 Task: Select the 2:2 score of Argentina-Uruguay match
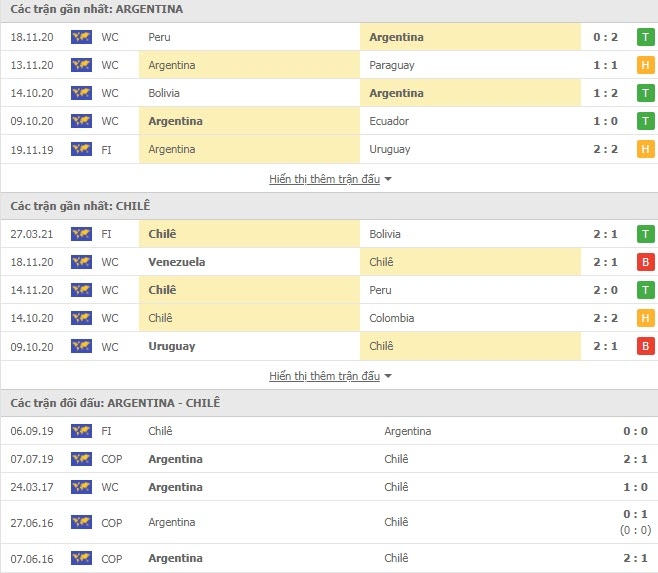605,149
